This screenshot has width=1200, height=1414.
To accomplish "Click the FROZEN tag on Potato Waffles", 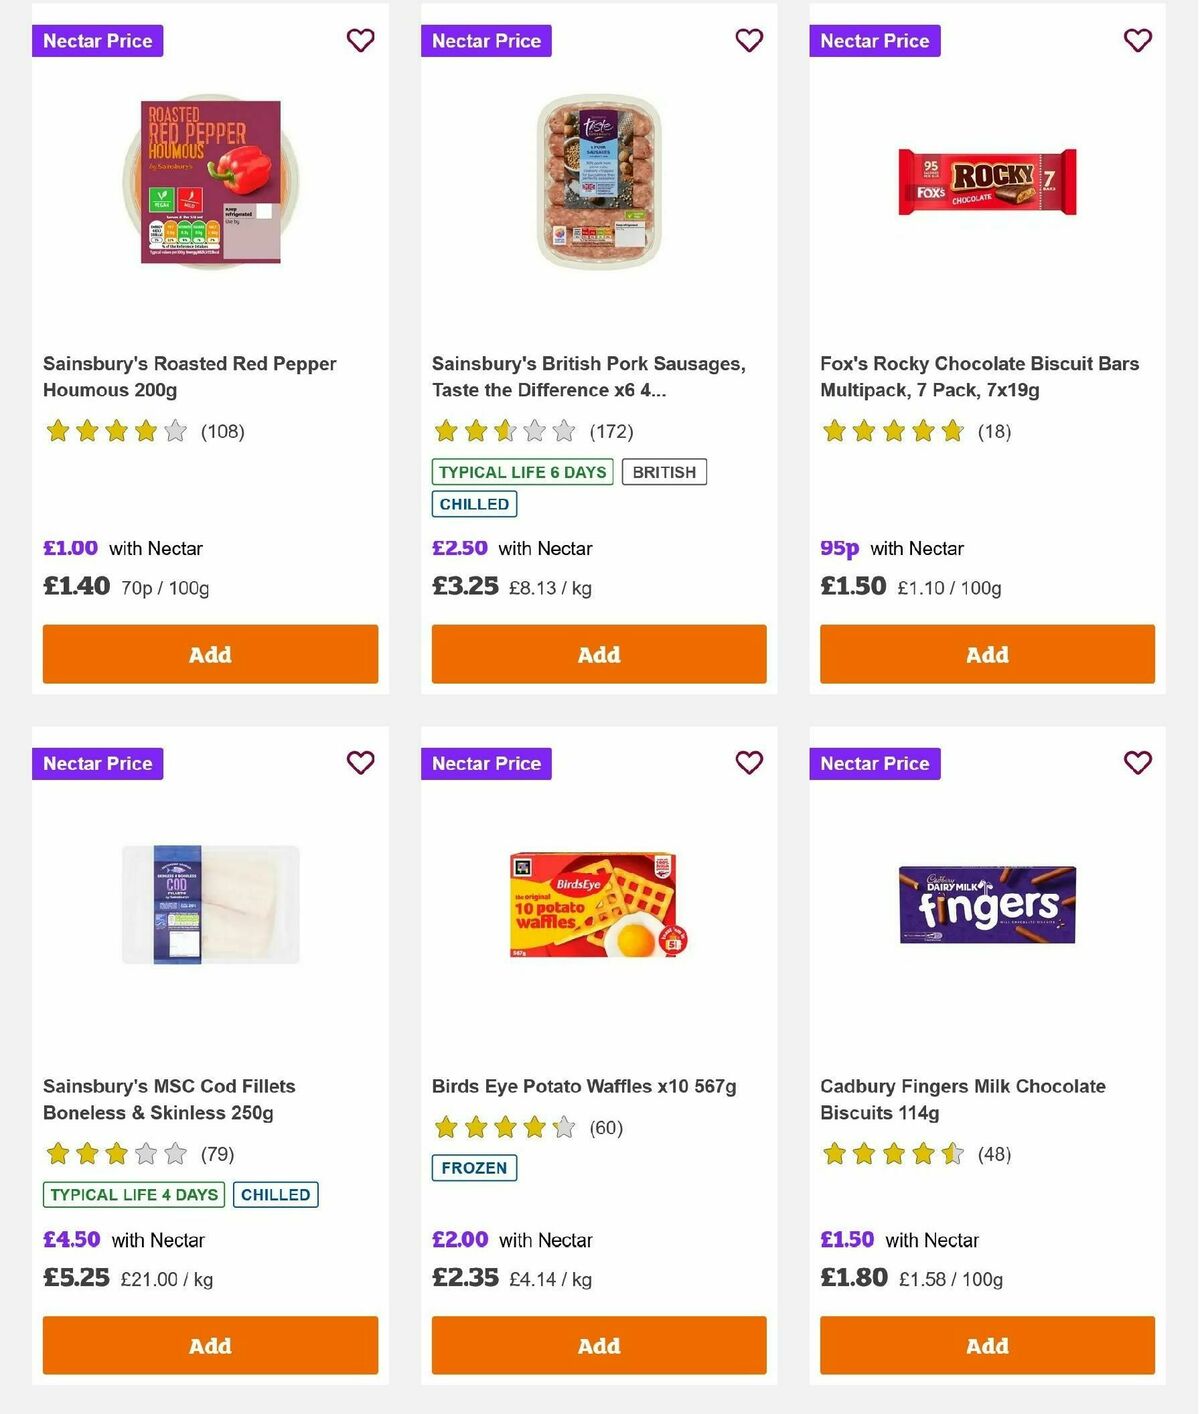I will 474,1167.
